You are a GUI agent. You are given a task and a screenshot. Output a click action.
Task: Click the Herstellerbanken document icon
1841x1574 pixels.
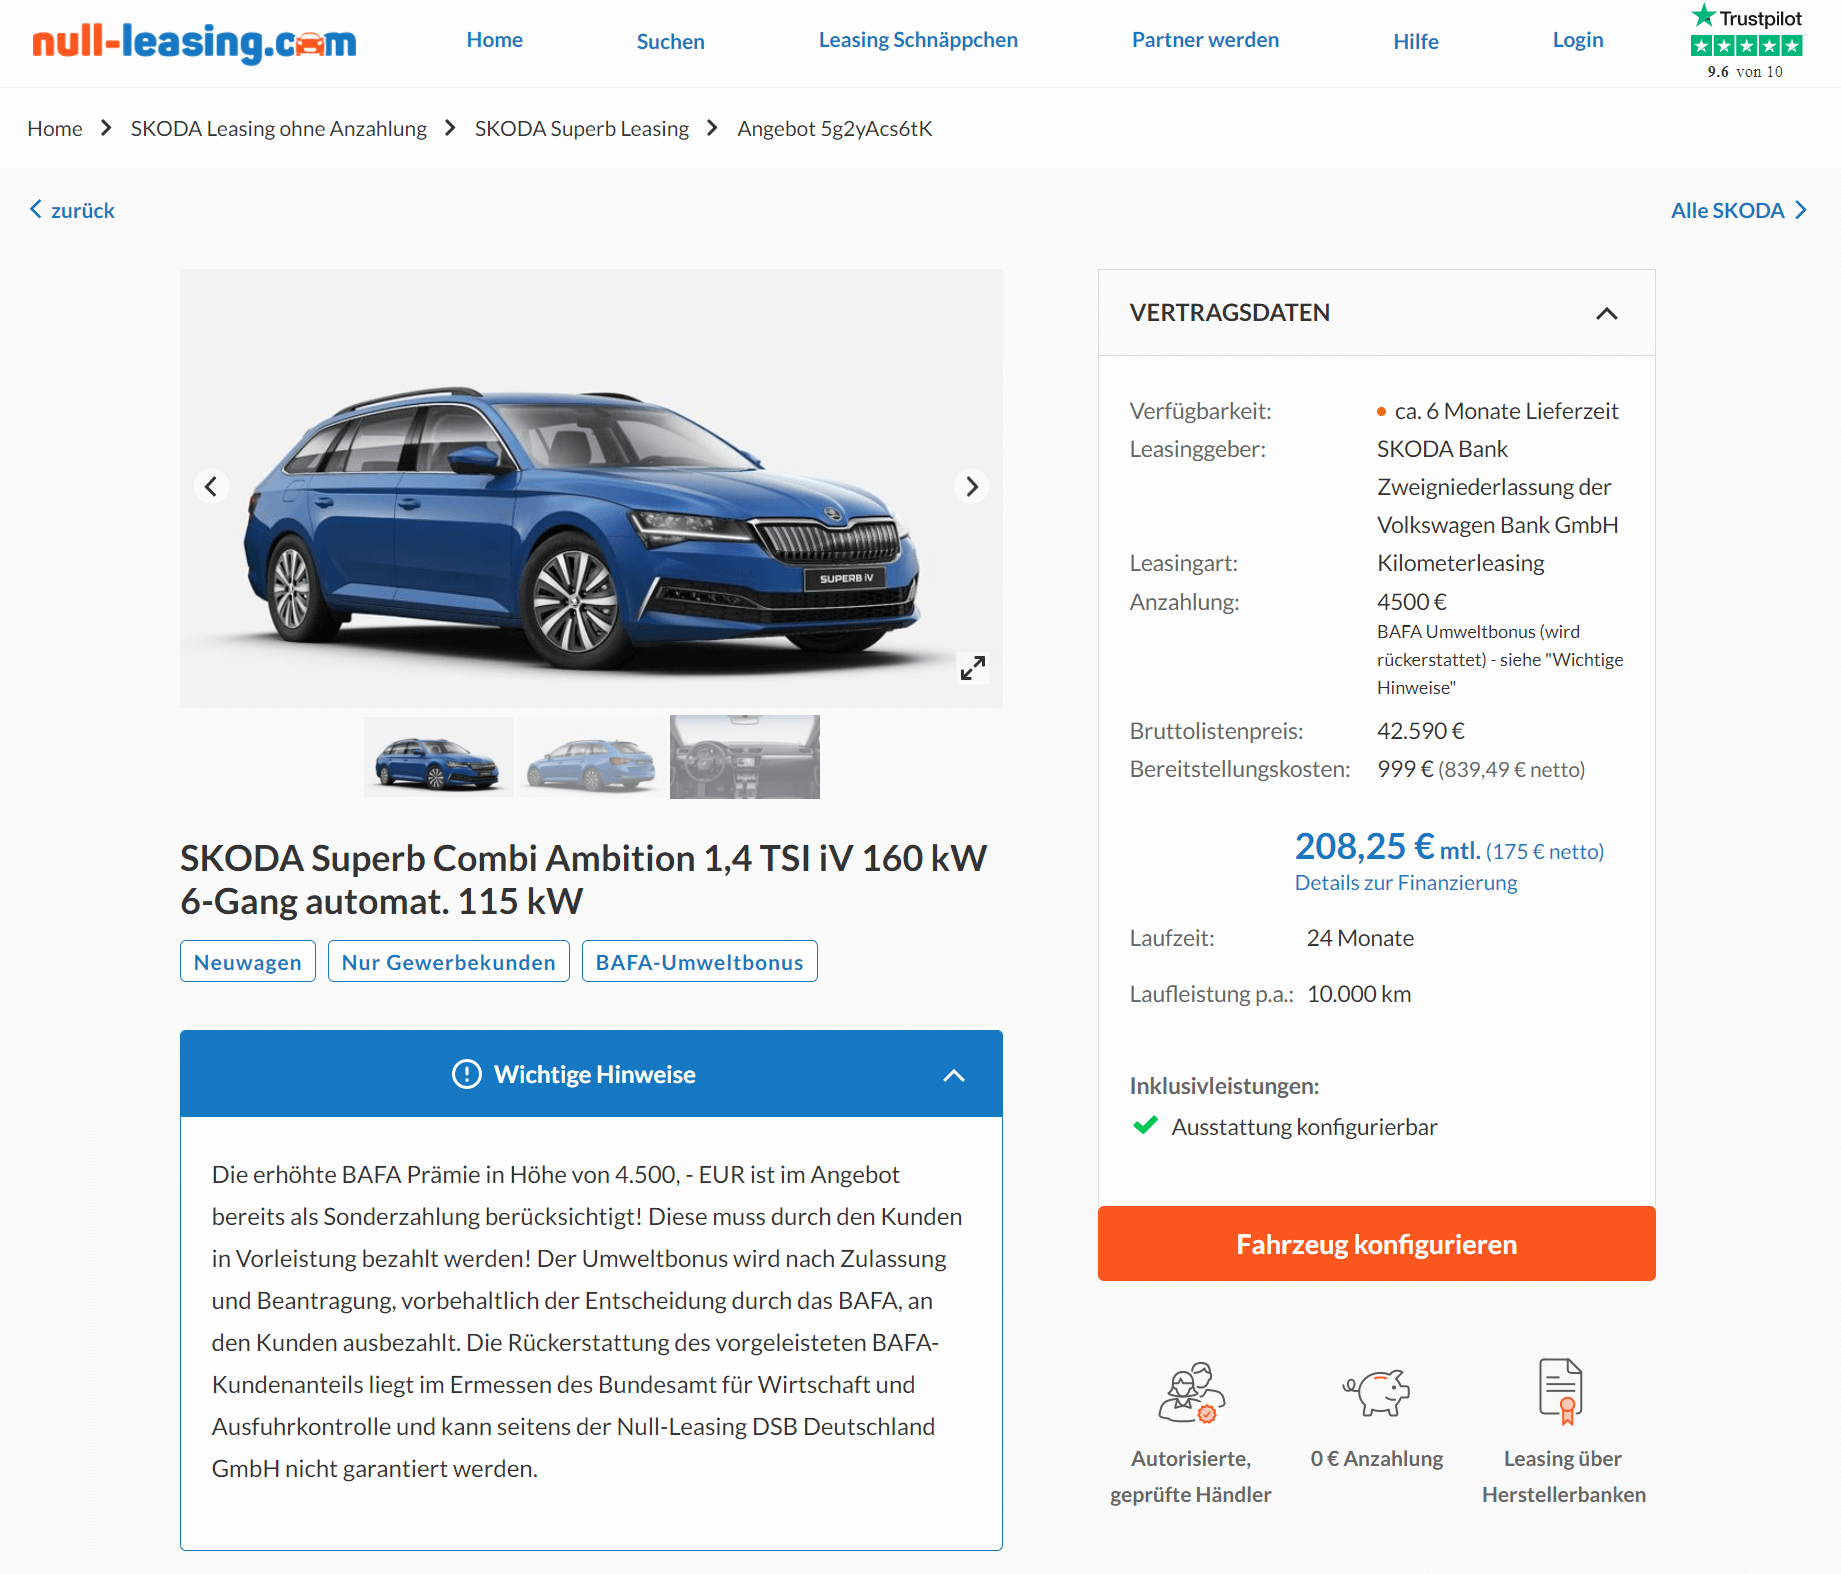1561,1391
